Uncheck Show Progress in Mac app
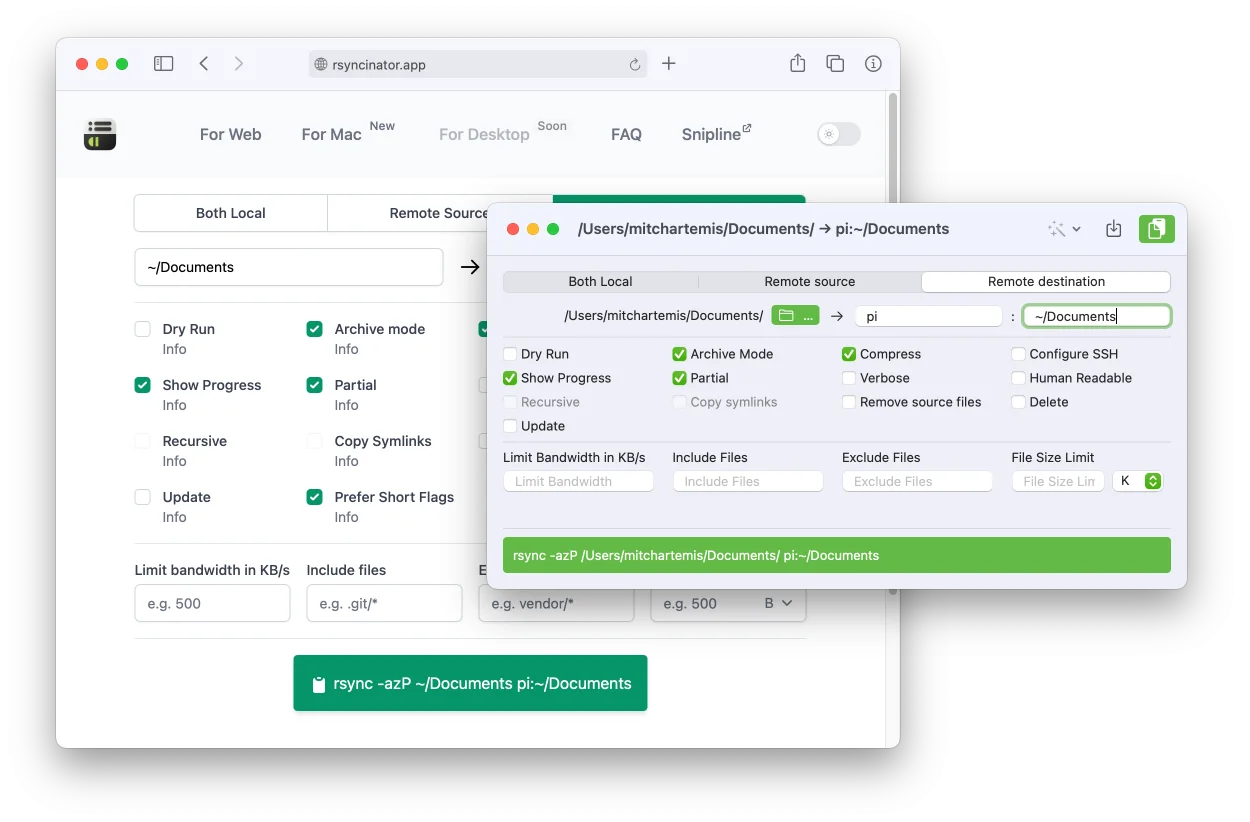Image resolution: width=1250 pixels, height=822 pixels. click(510, 378)
